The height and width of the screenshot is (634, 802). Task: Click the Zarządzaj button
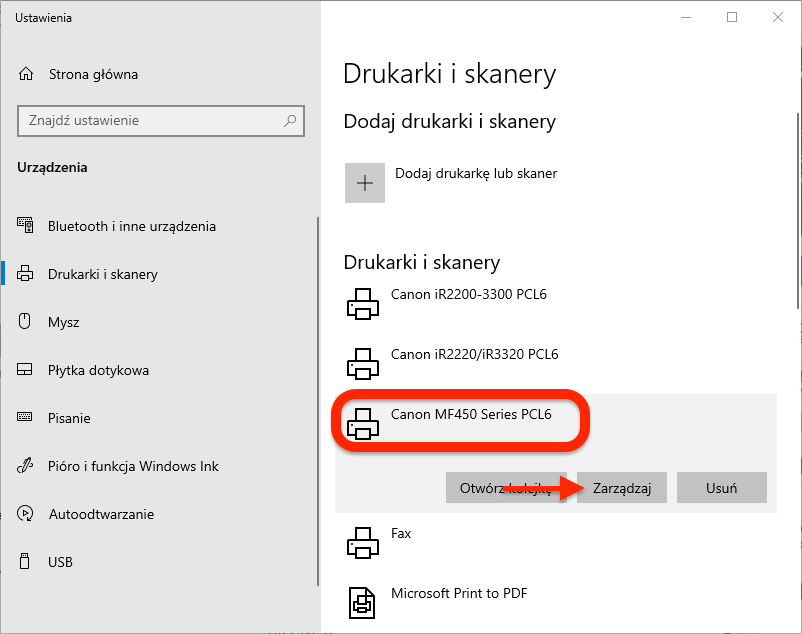(621, 488)
